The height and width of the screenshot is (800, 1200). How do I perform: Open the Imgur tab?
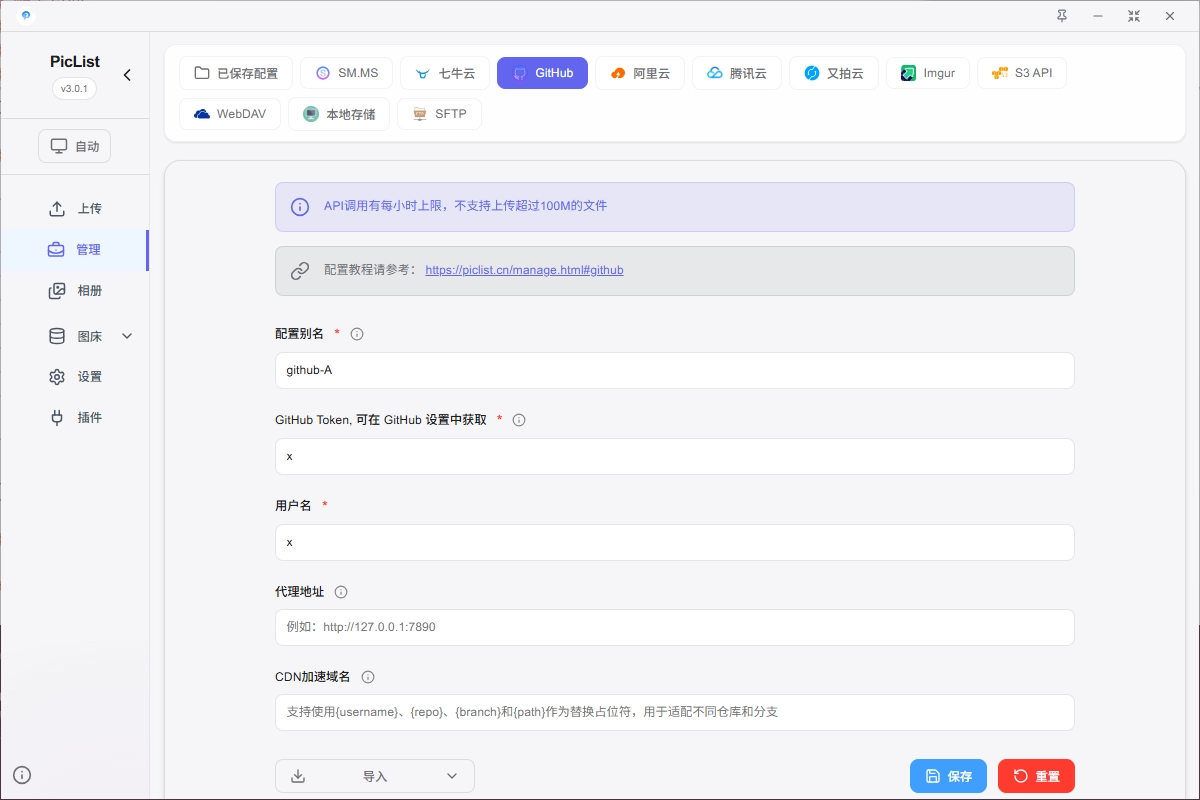[928, 73]
